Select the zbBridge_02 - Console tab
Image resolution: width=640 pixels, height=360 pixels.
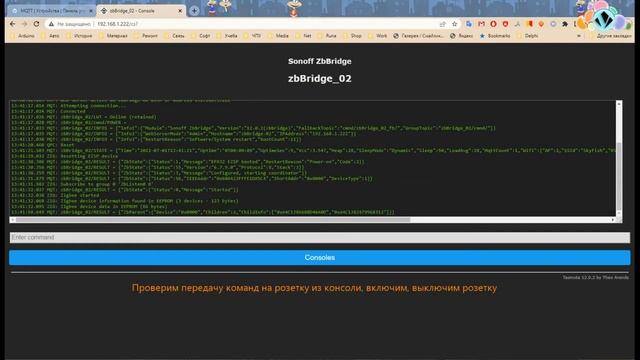(x=141, y=11)
